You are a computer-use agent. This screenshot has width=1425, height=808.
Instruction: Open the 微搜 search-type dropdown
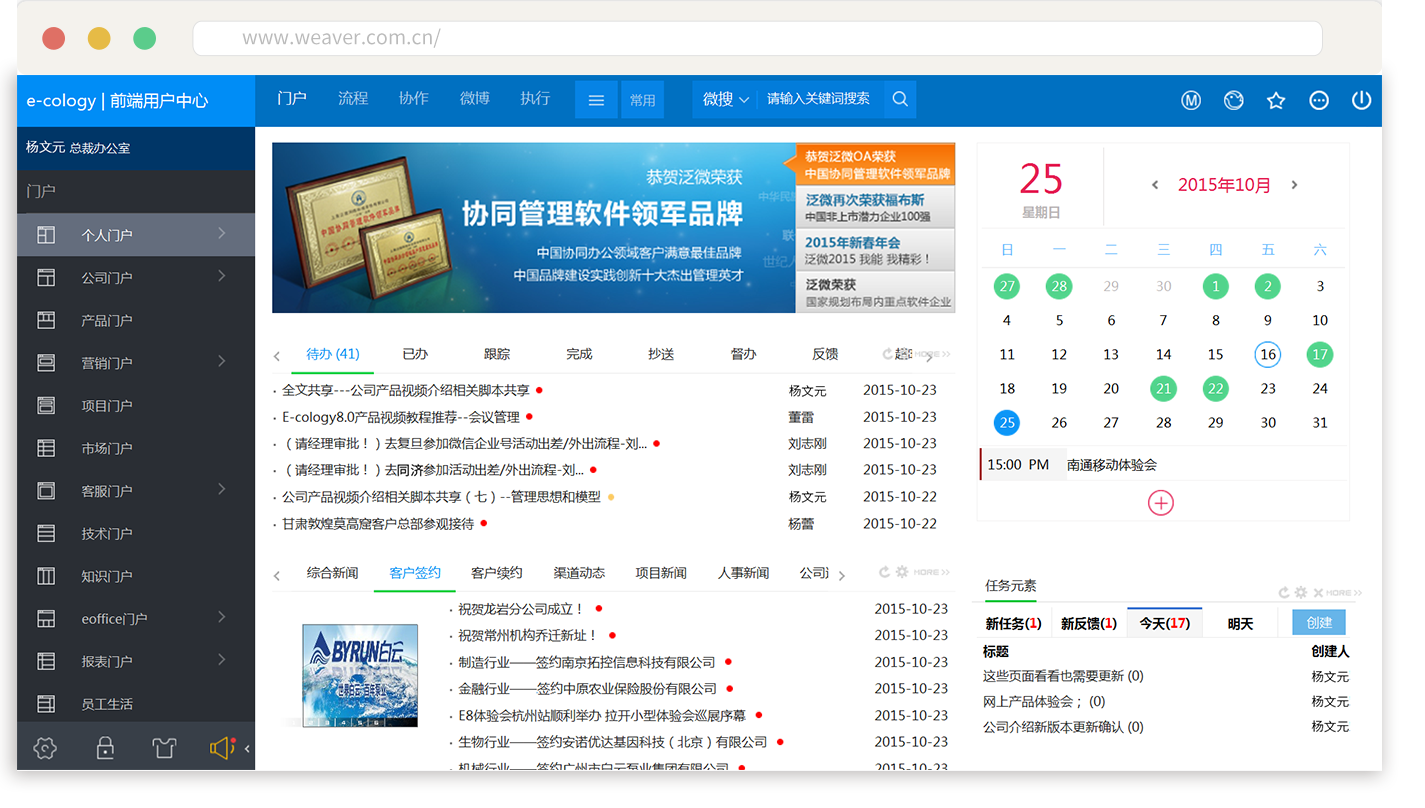(x=725, y=99)
